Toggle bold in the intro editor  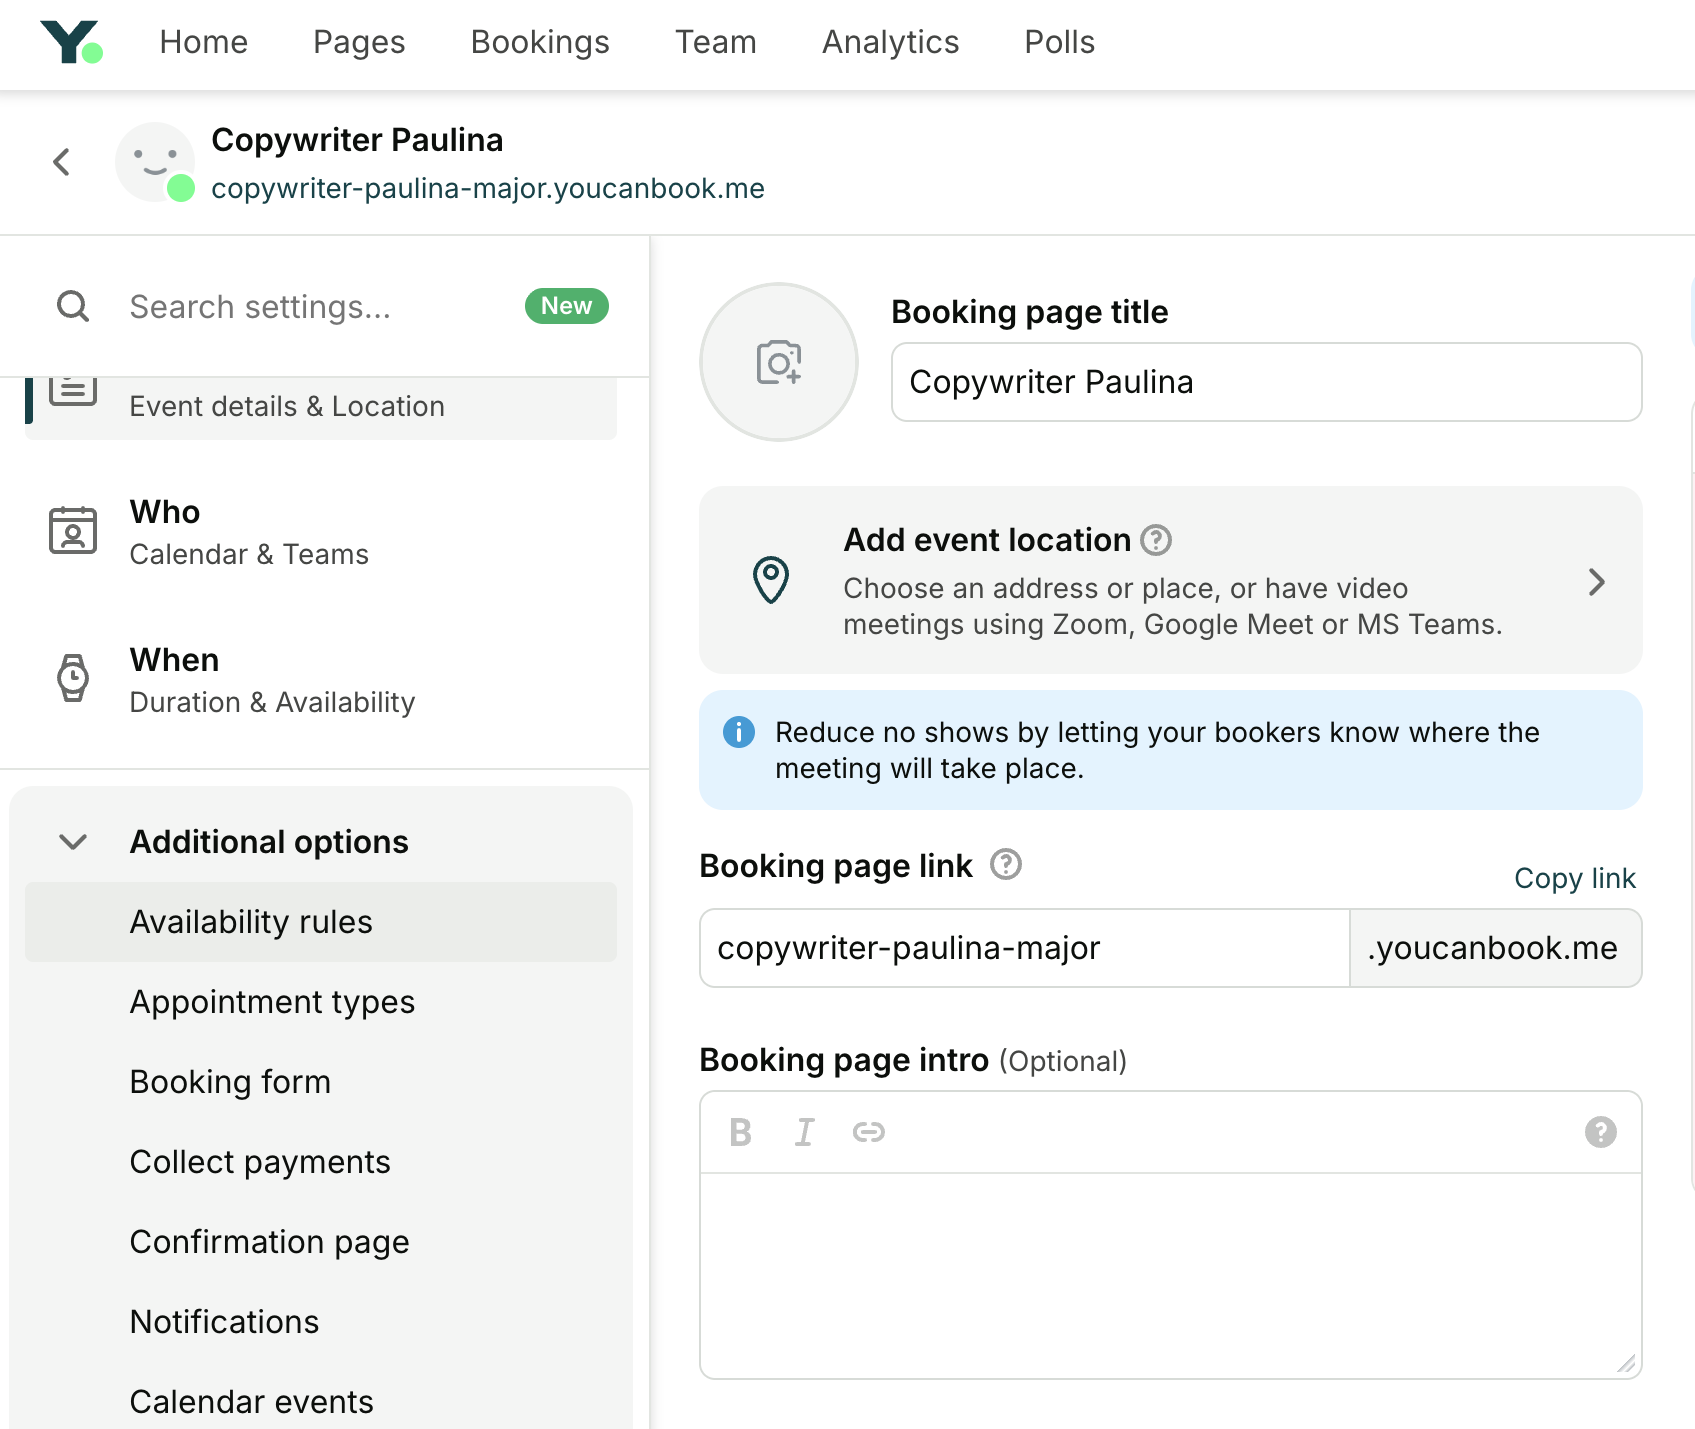coord(740,1131)
